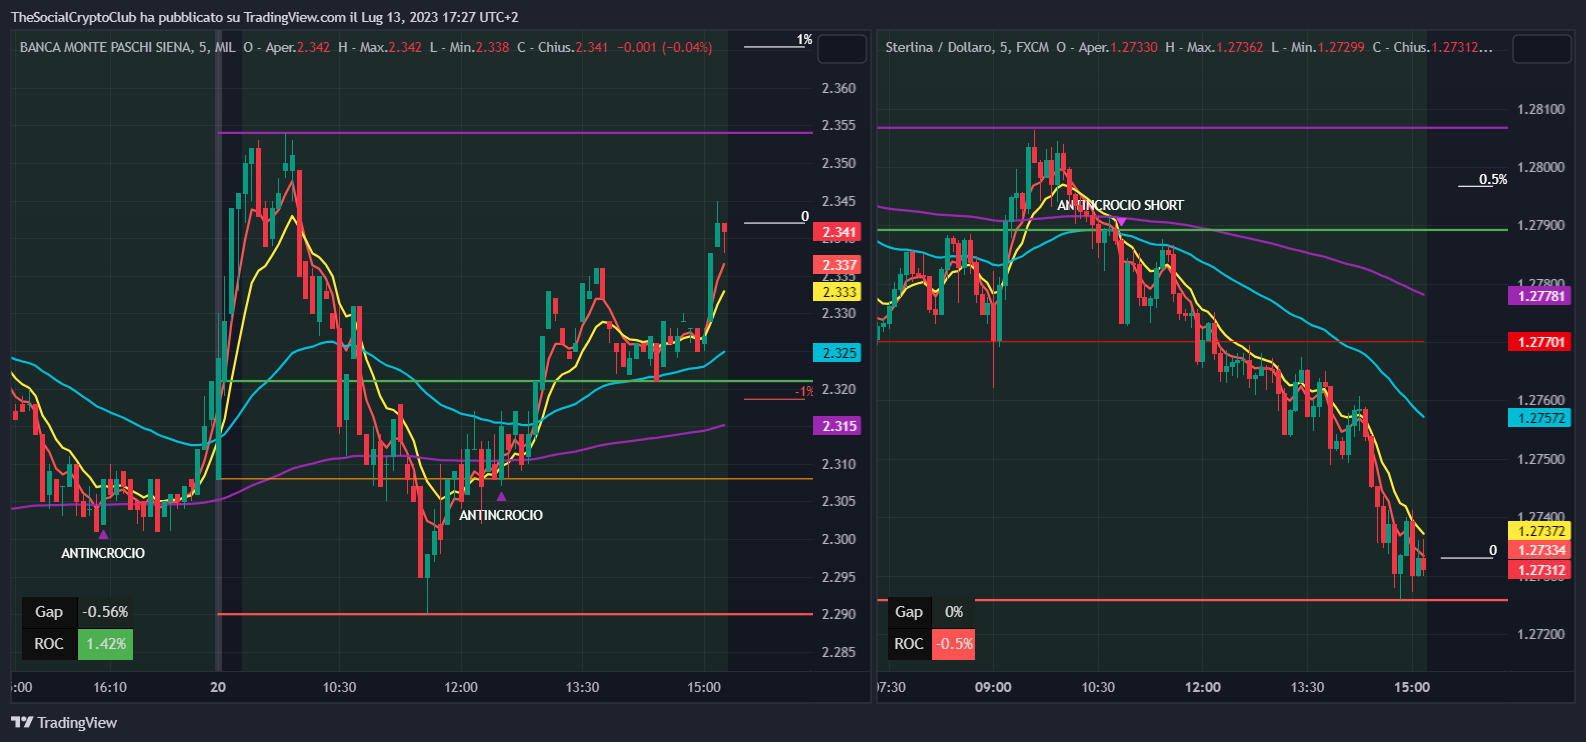Click the 2.295 price axis value
Screen dimensions: 1586x742
tap(838, 577)
